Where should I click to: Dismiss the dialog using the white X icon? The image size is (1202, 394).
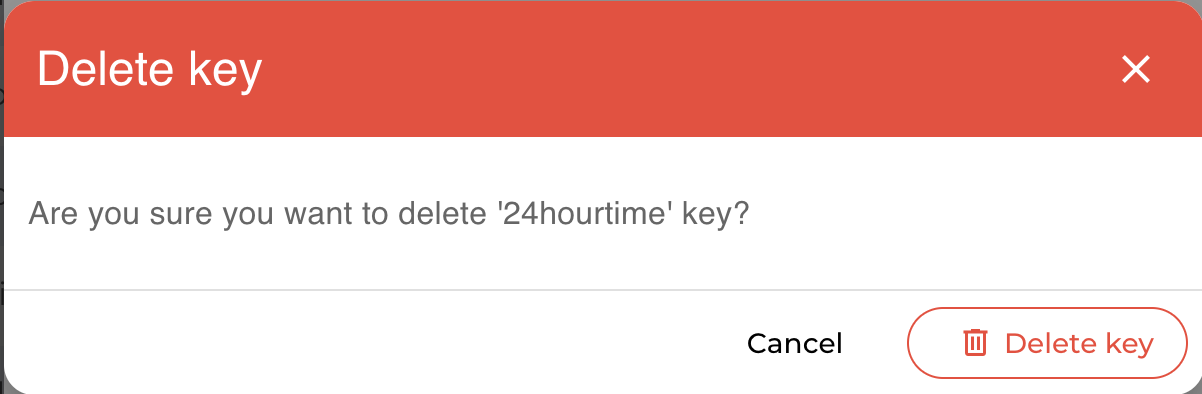tap(1136, 69)
